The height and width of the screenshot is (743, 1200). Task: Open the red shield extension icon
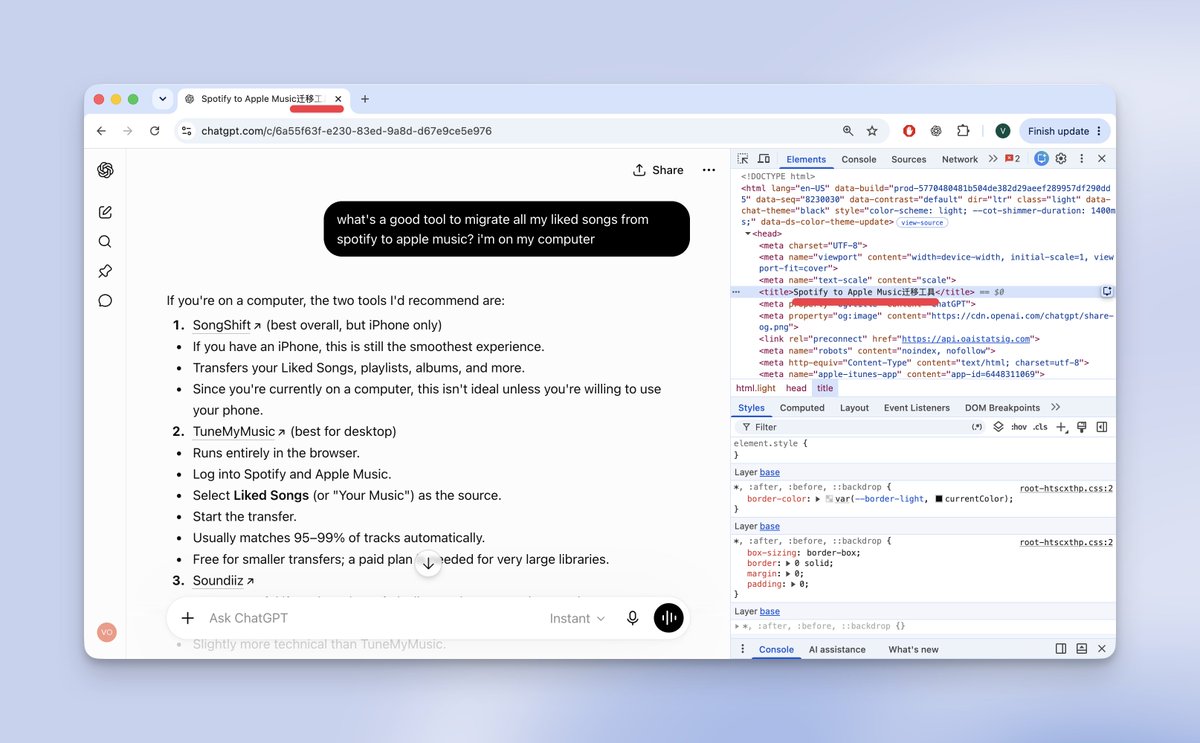909,131
